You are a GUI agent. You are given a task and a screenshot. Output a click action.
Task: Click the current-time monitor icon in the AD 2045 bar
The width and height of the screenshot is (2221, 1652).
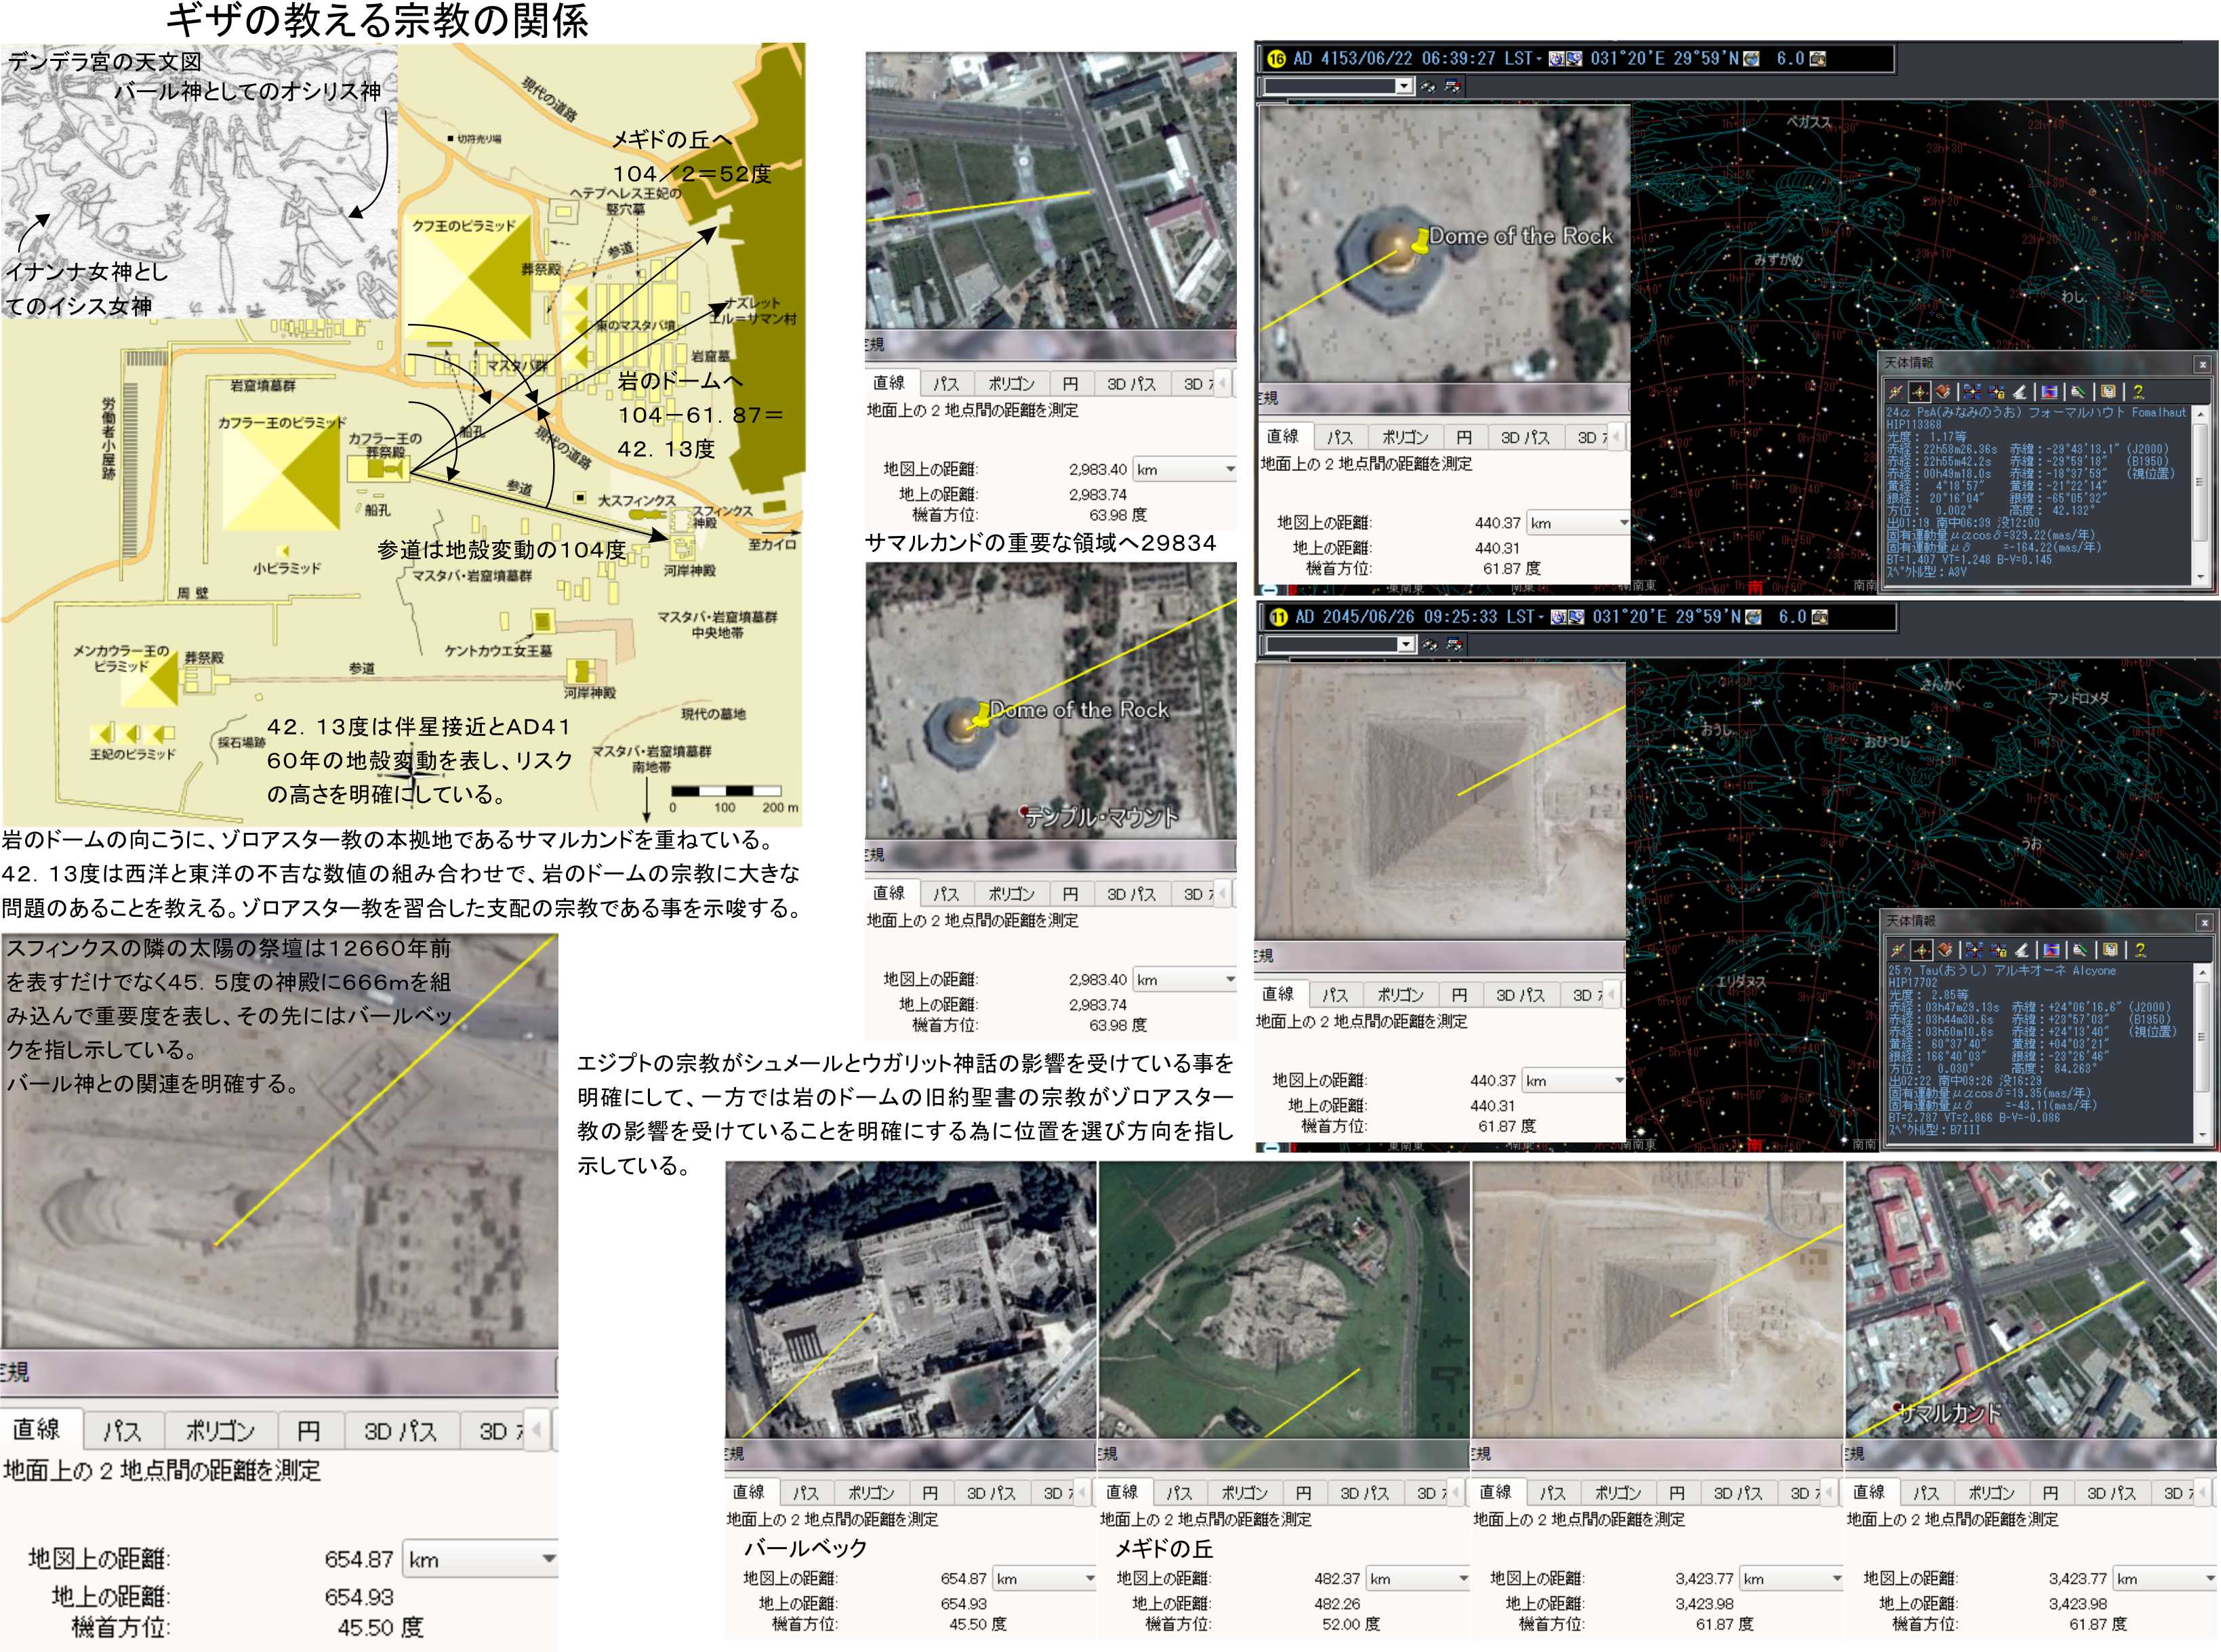pos(1576,617)
